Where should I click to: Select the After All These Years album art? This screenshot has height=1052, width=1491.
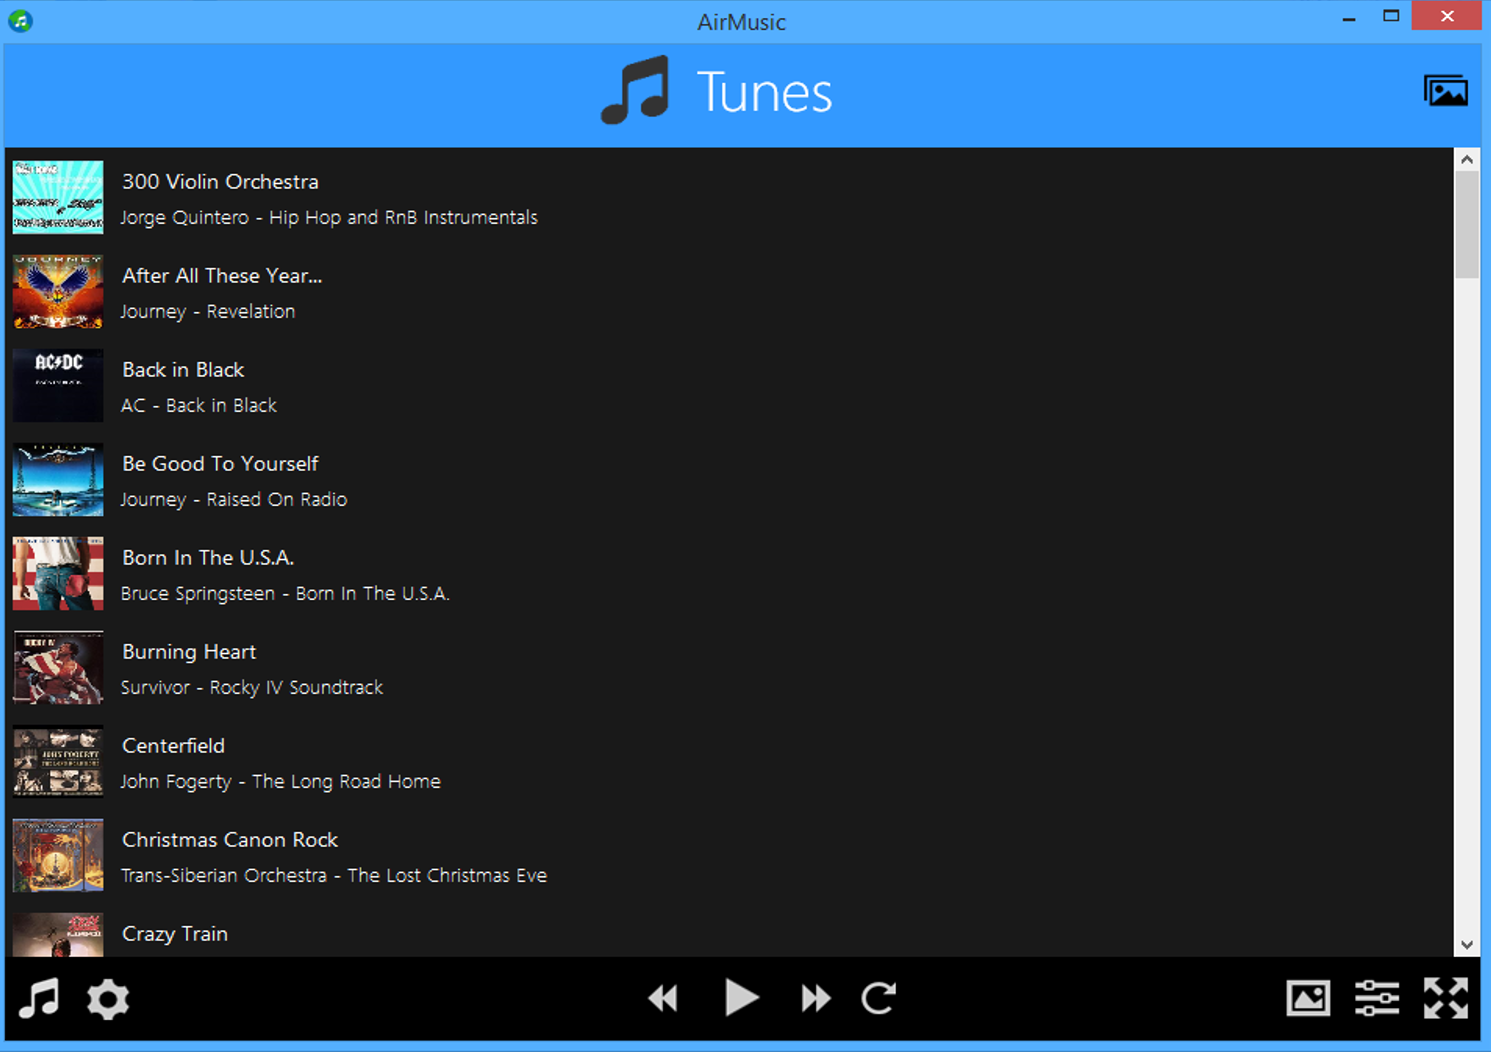pos(58,292)
